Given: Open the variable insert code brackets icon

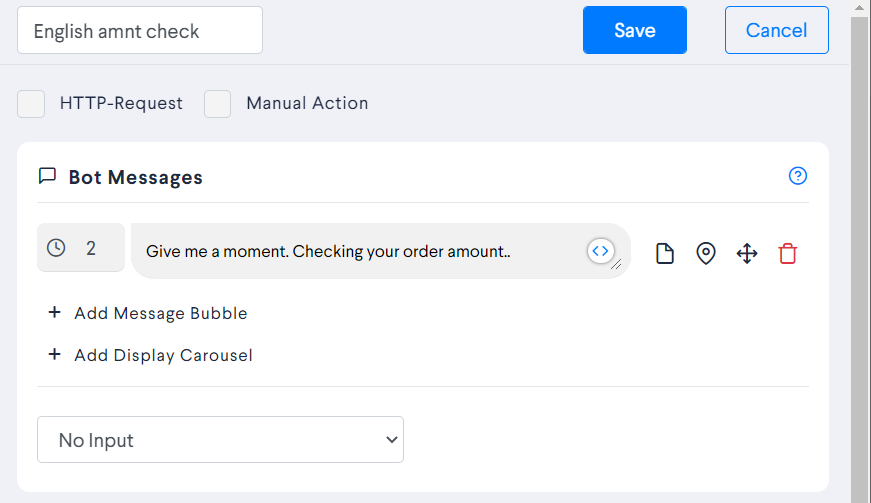Looking at the screenshot, I should pos(600,251).
